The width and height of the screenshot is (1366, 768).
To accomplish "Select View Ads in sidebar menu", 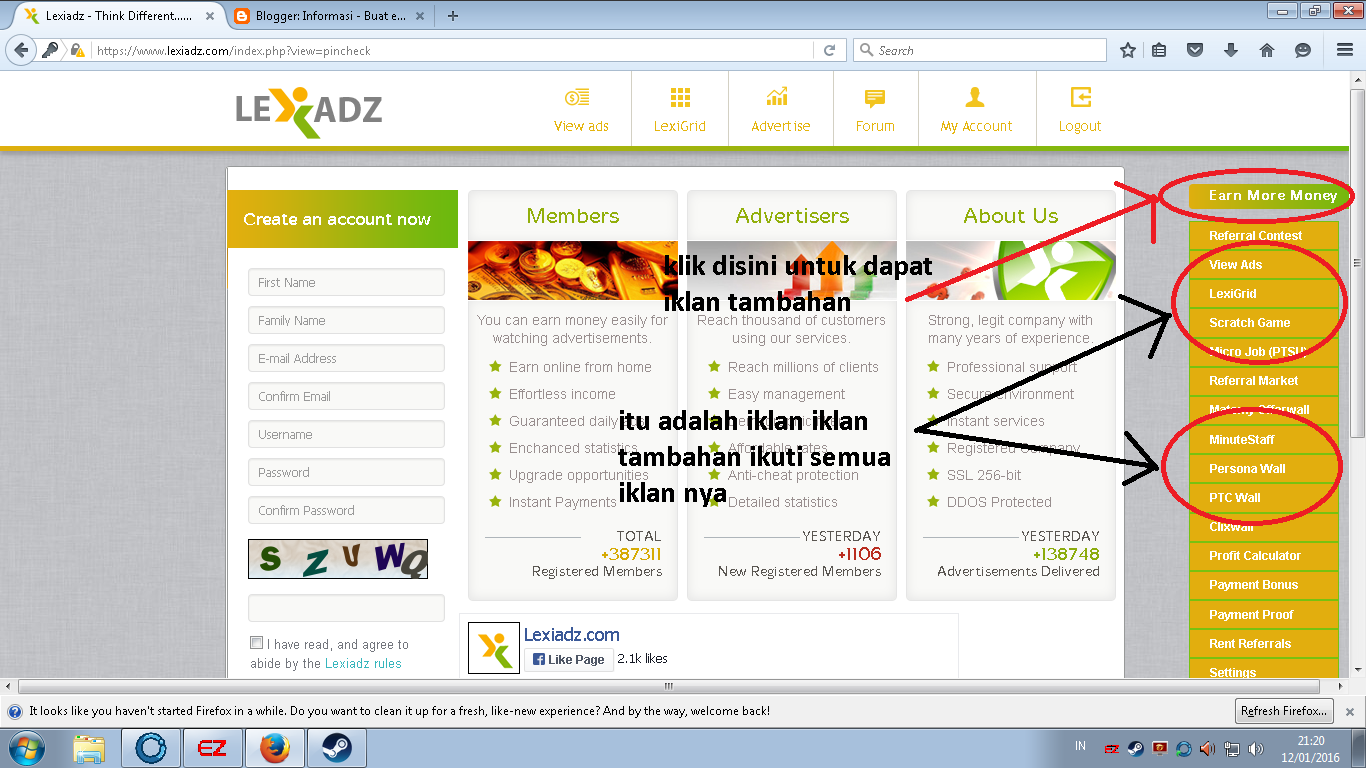I will coord(1263,265).
